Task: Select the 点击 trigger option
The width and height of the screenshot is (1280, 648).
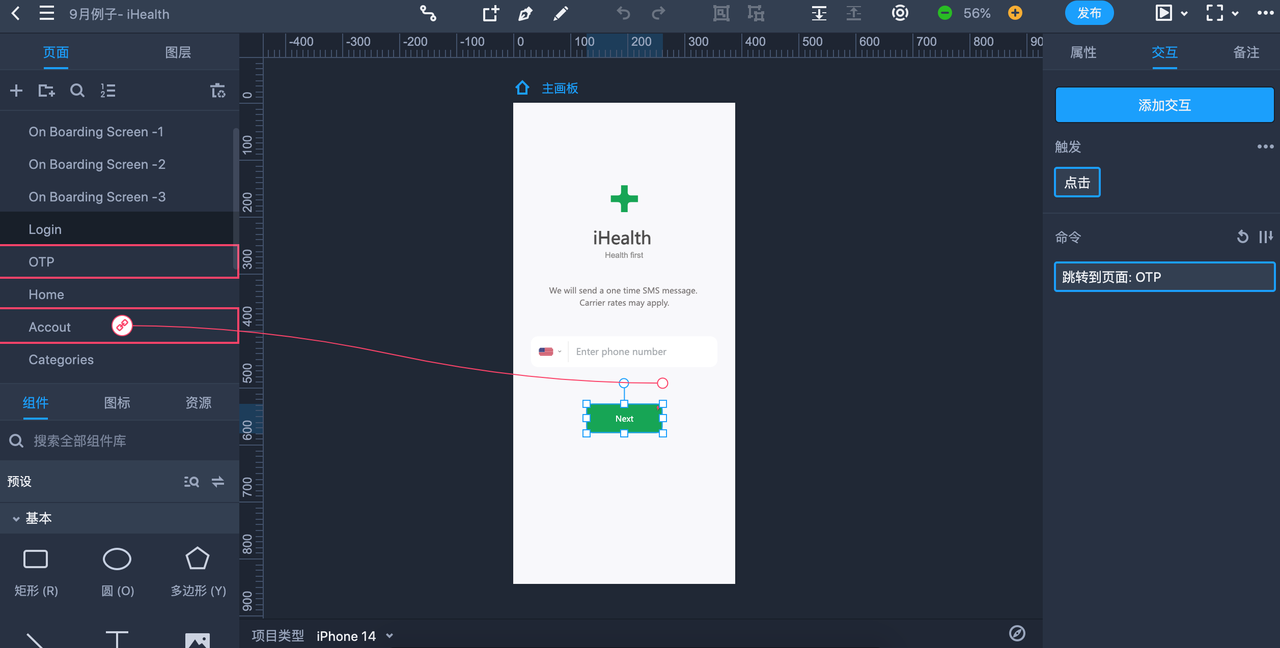Action: pyautogui.click(x=1077, y=183)
